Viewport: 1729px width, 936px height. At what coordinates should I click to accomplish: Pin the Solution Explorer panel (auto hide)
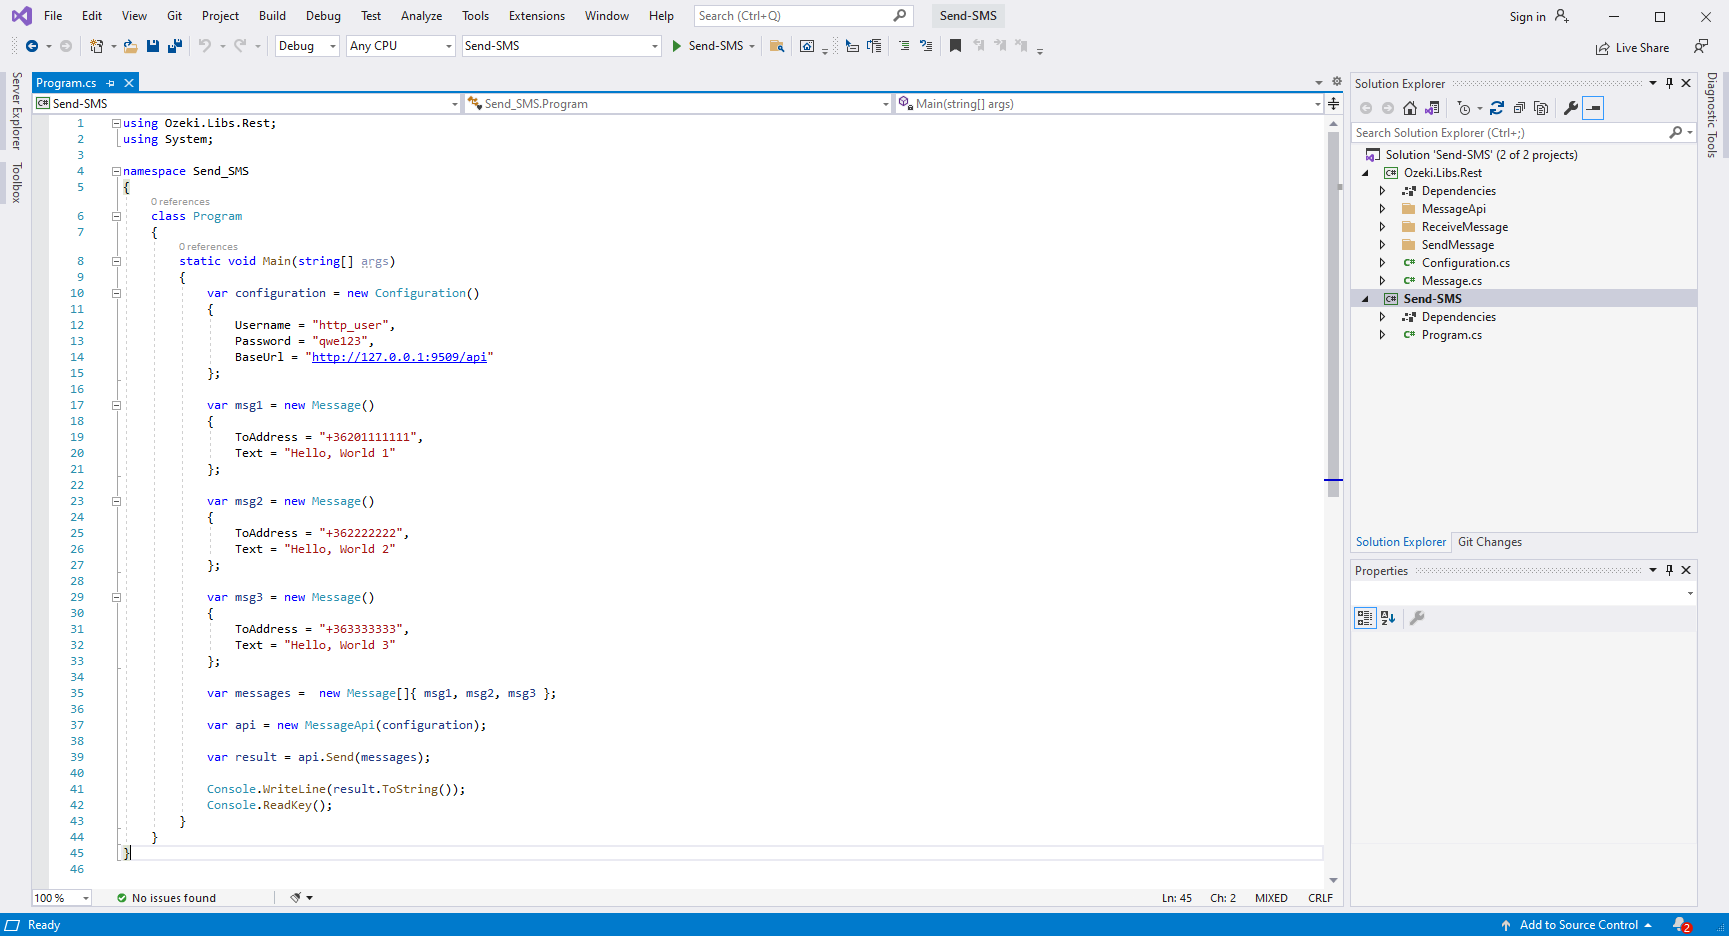[1669, 83]
